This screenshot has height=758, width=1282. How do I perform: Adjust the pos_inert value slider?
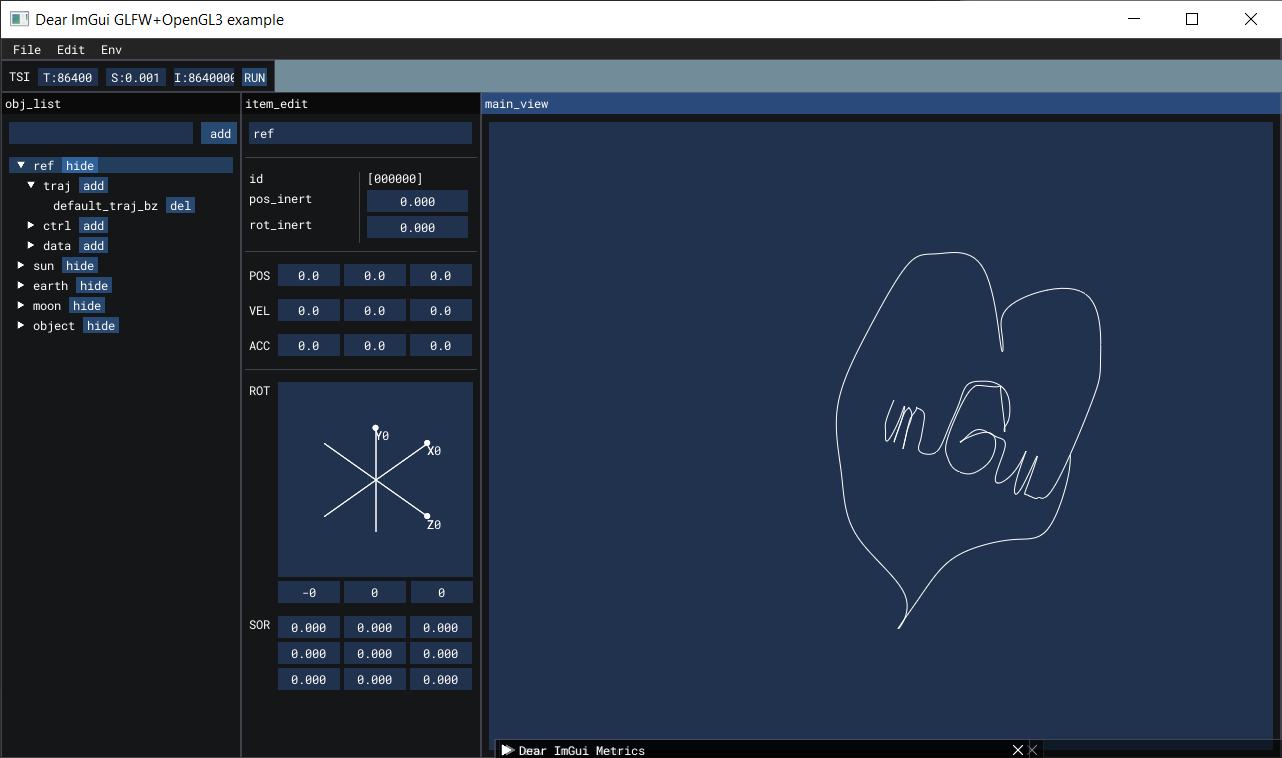coord(417,200)
